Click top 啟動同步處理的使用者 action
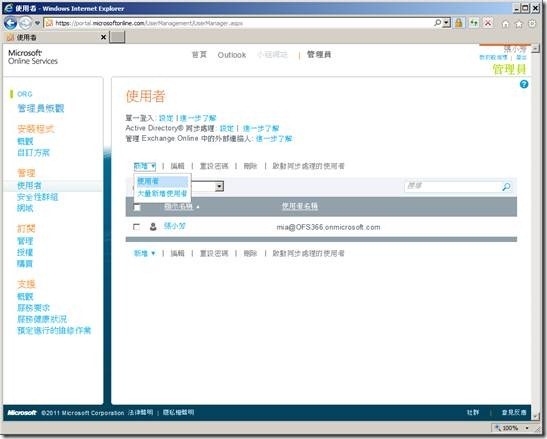Viewport: 547px width, 439px height. pos(308,166)
